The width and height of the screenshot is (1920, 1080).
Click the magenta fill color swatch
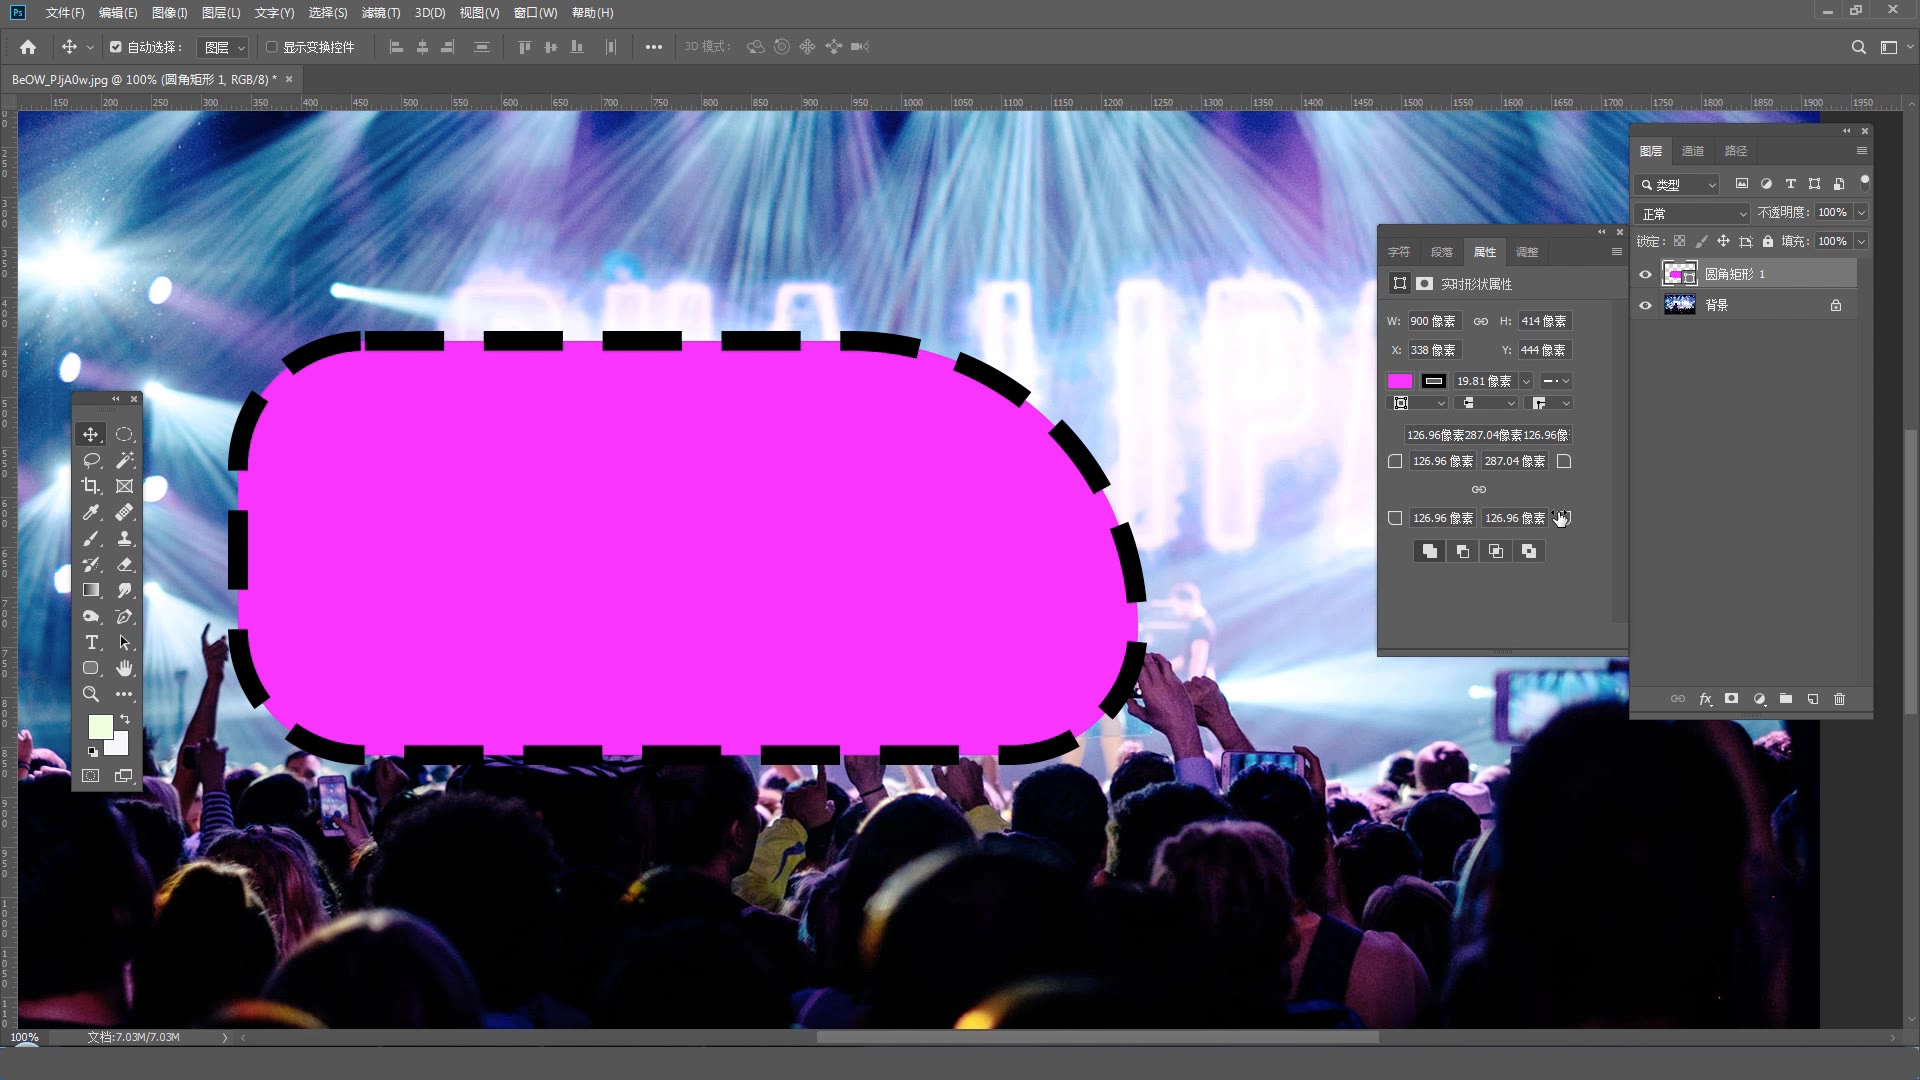pos(1399,381)
